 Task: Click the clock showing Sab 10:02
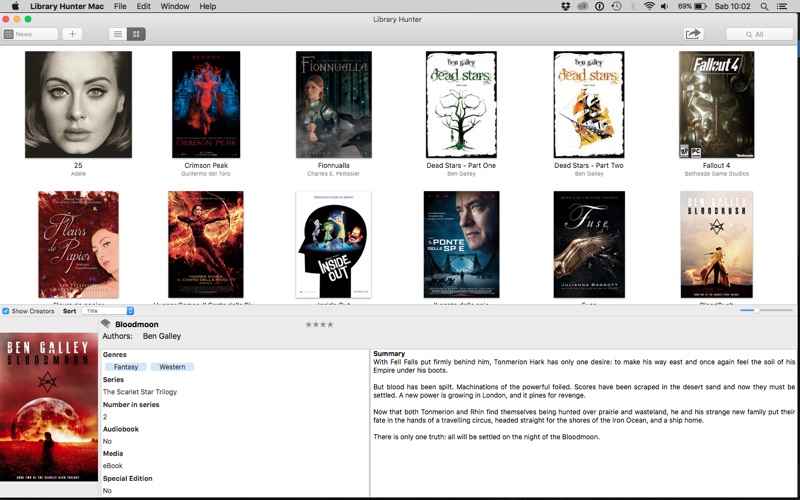pyautogui.click(x=733, y=6)
